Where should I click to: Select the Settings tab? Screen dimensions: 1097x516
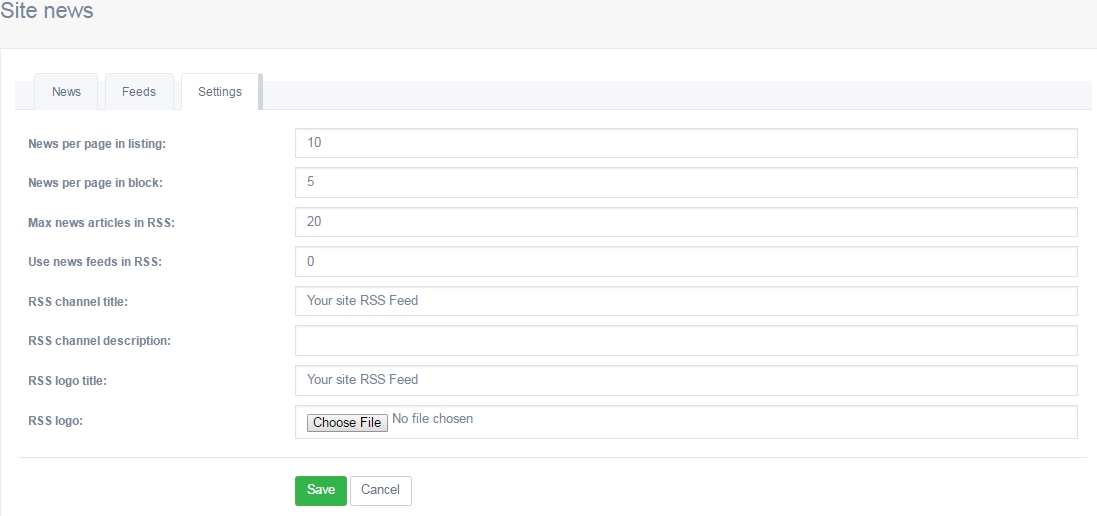pos(220,92)
